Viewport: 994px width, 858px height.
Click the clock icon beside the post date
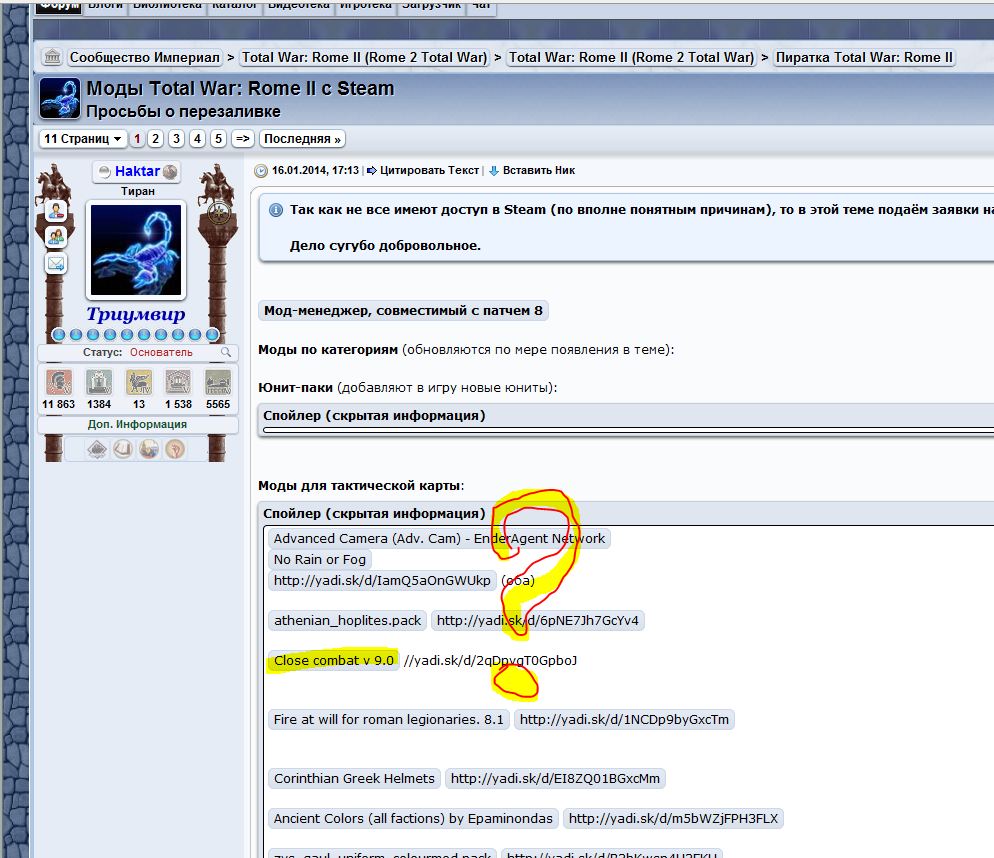(261, 171)
